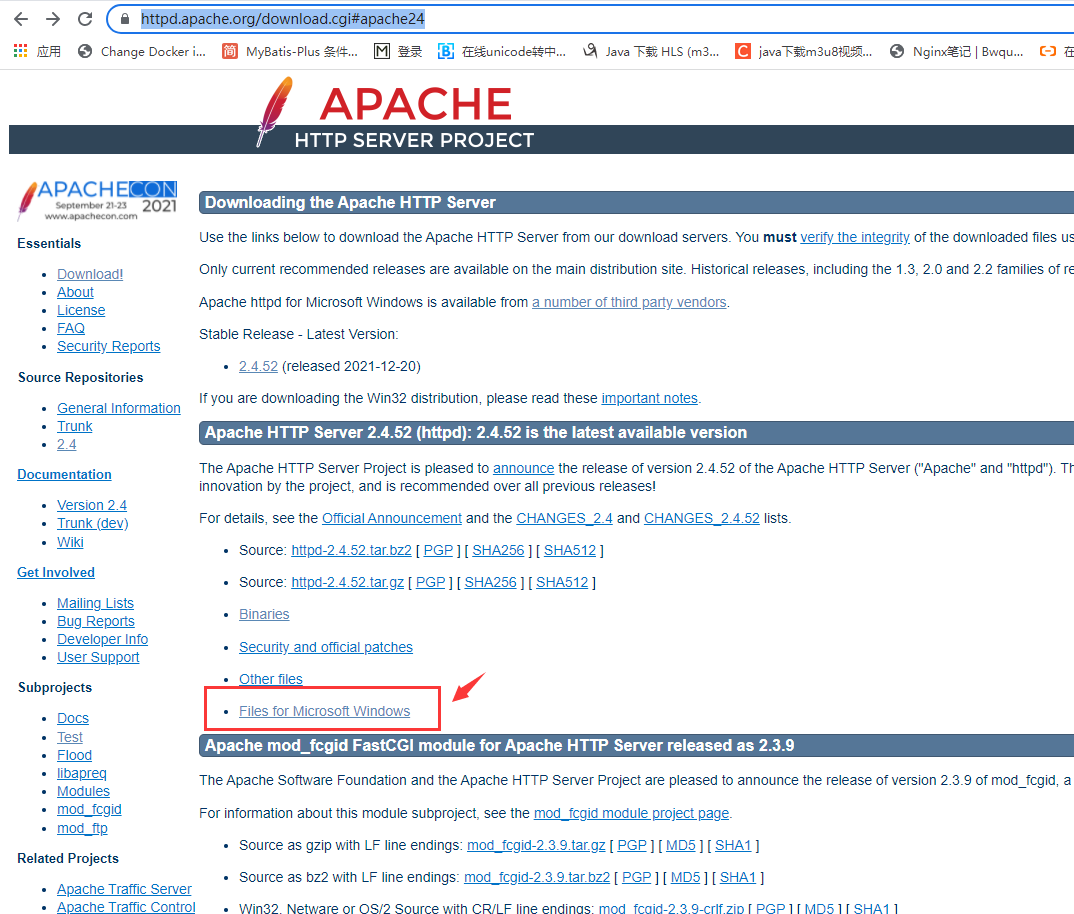
Task: Open the Documentation heading link
Action: point(64,474)
